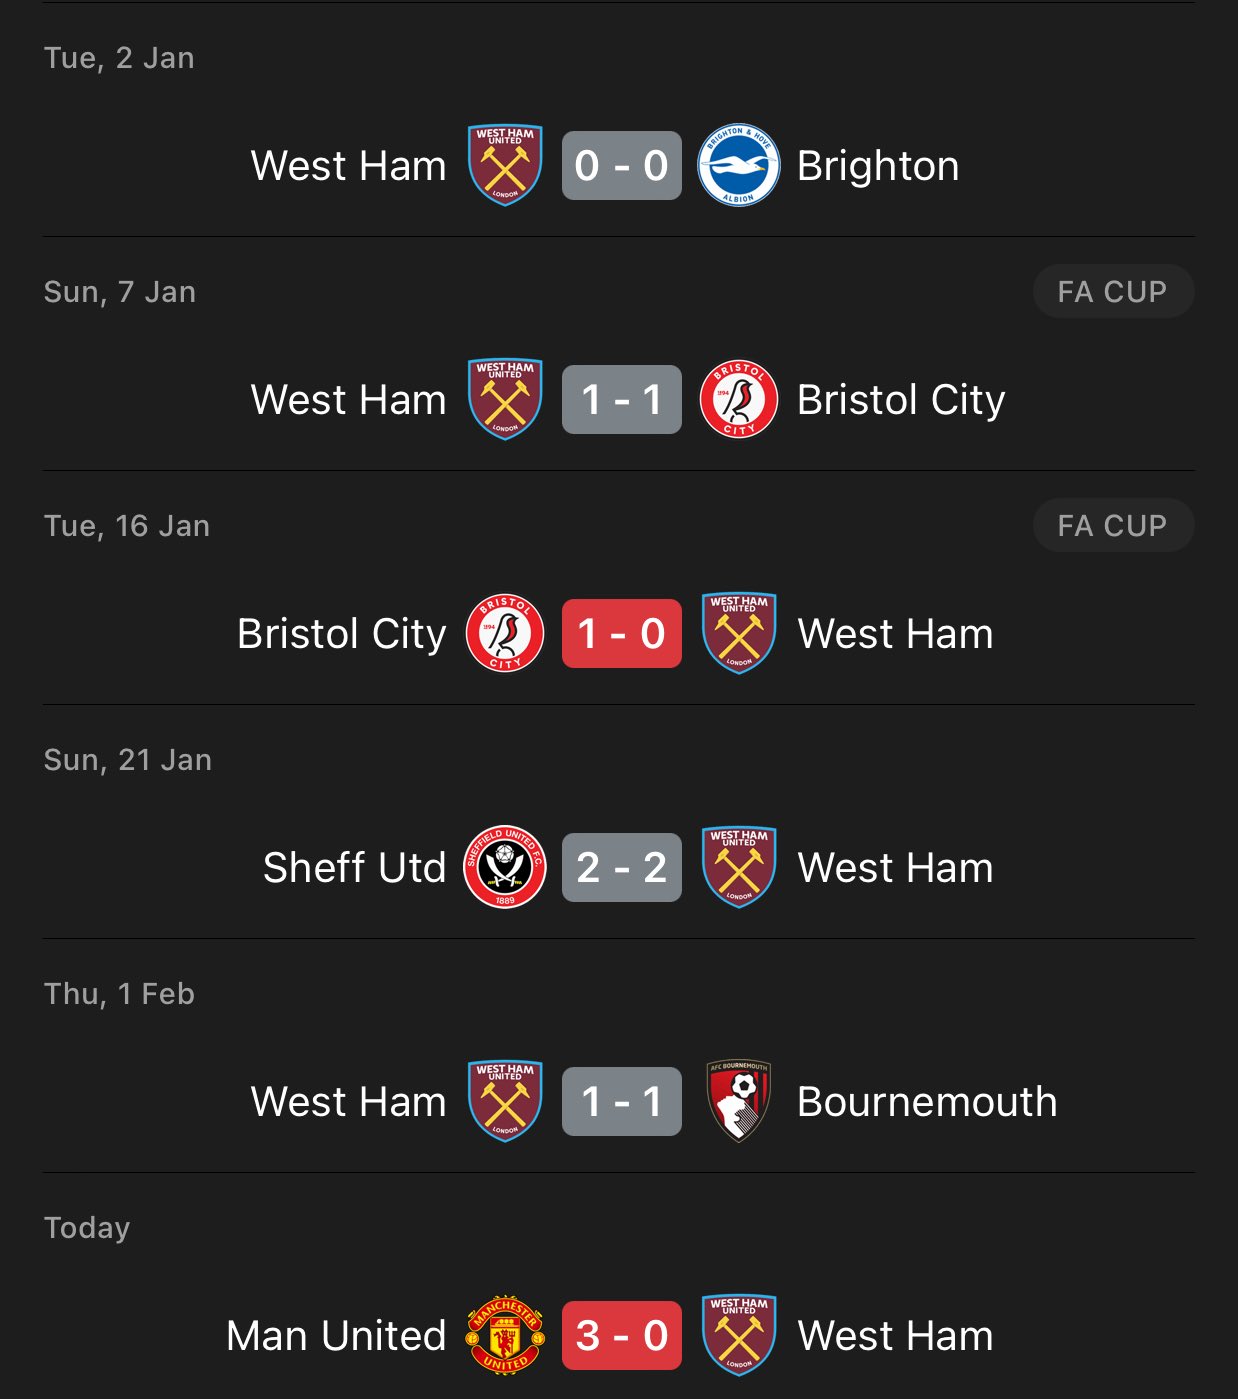
Task: Click the Manchester United club crest
Action: pos(505,1335)
